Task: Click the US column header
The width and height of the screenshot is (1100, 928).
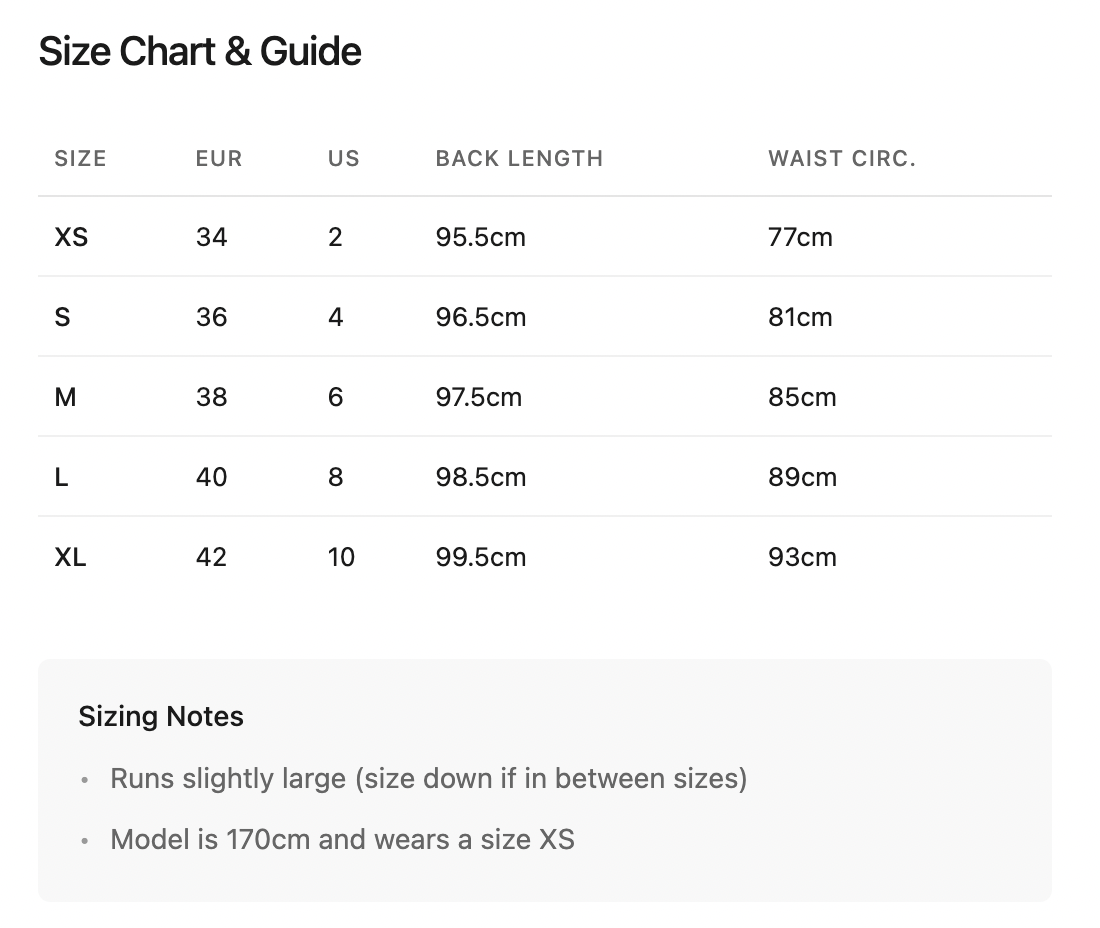Action: coord(343,158)
